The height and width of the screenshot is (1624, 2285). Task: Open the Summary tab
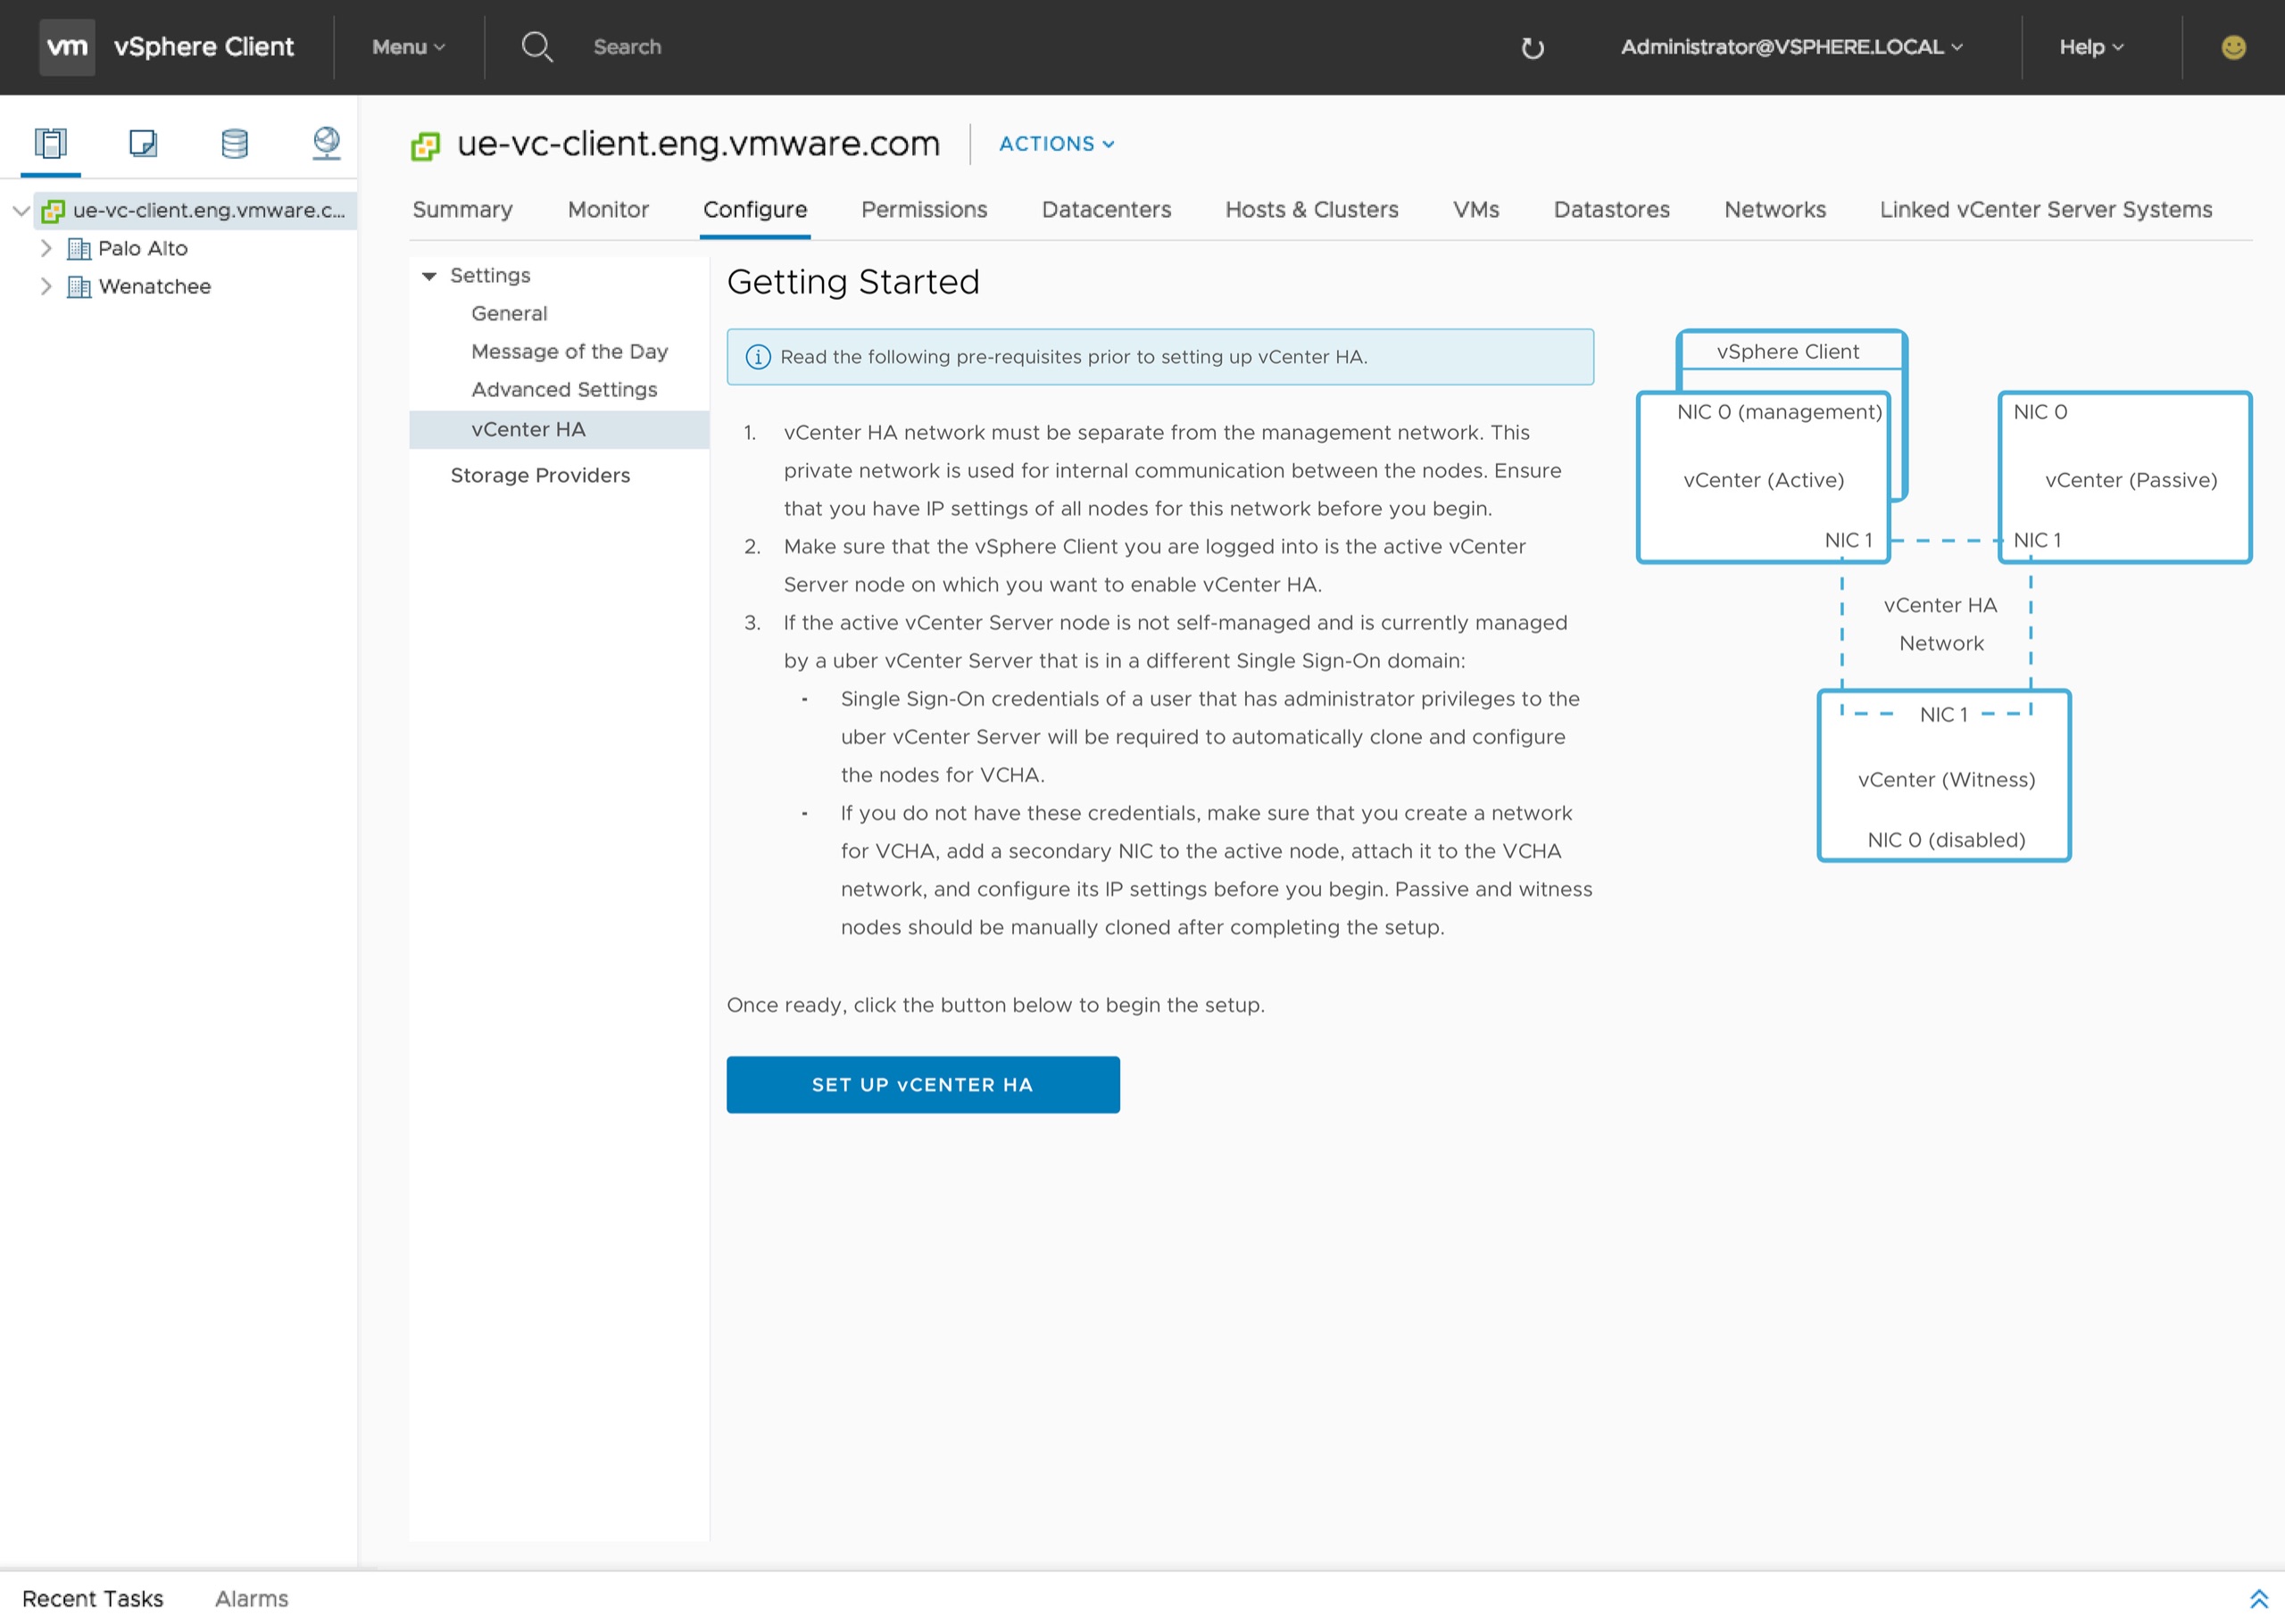click(462, 210)
